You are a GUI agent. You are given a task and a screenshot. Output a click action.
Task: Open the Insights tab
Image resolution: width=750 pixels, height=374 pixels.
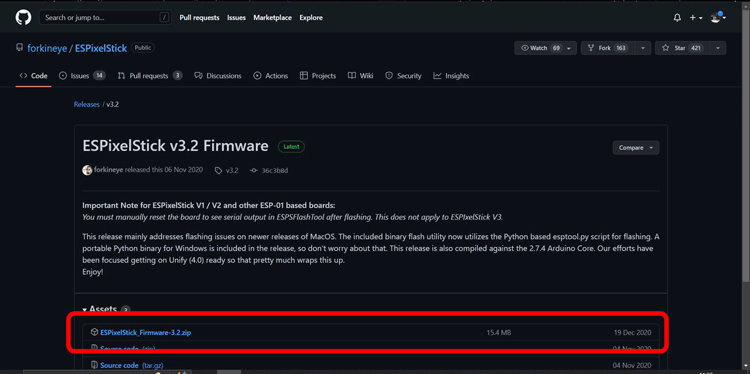coord(451,76)
